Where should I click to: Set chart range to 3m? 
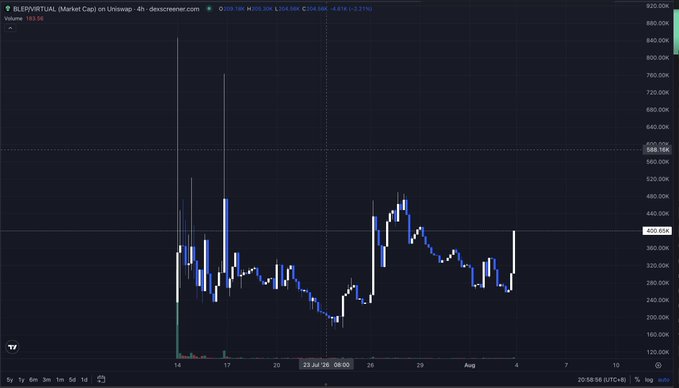point(46,380)
